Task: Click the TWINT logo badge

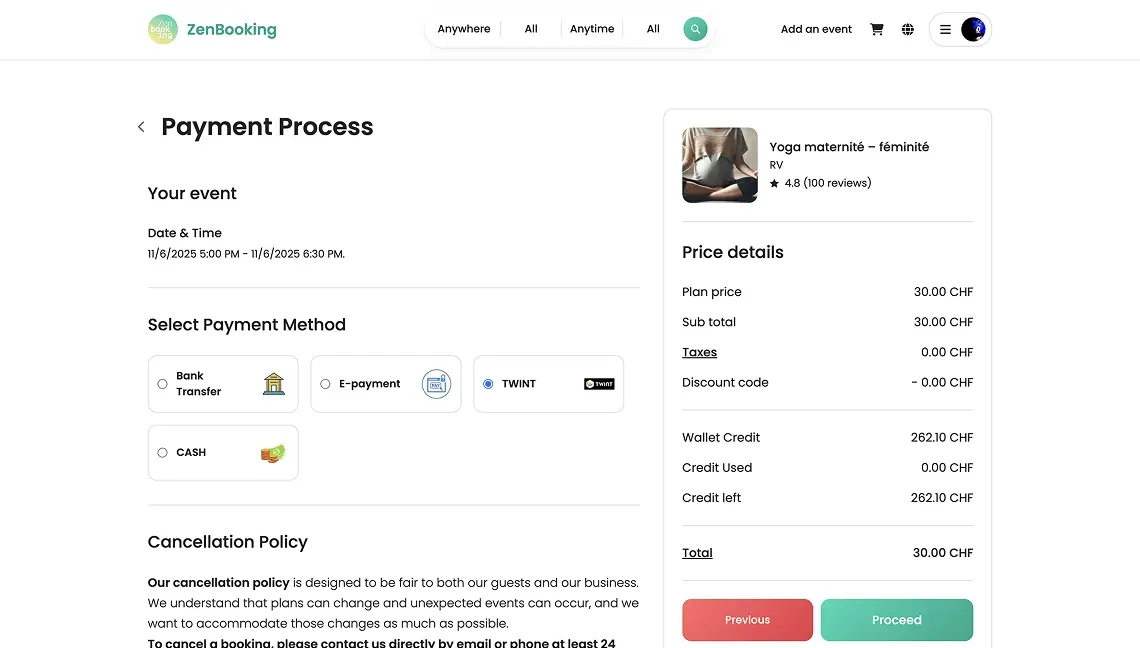Action: [599, 383]
